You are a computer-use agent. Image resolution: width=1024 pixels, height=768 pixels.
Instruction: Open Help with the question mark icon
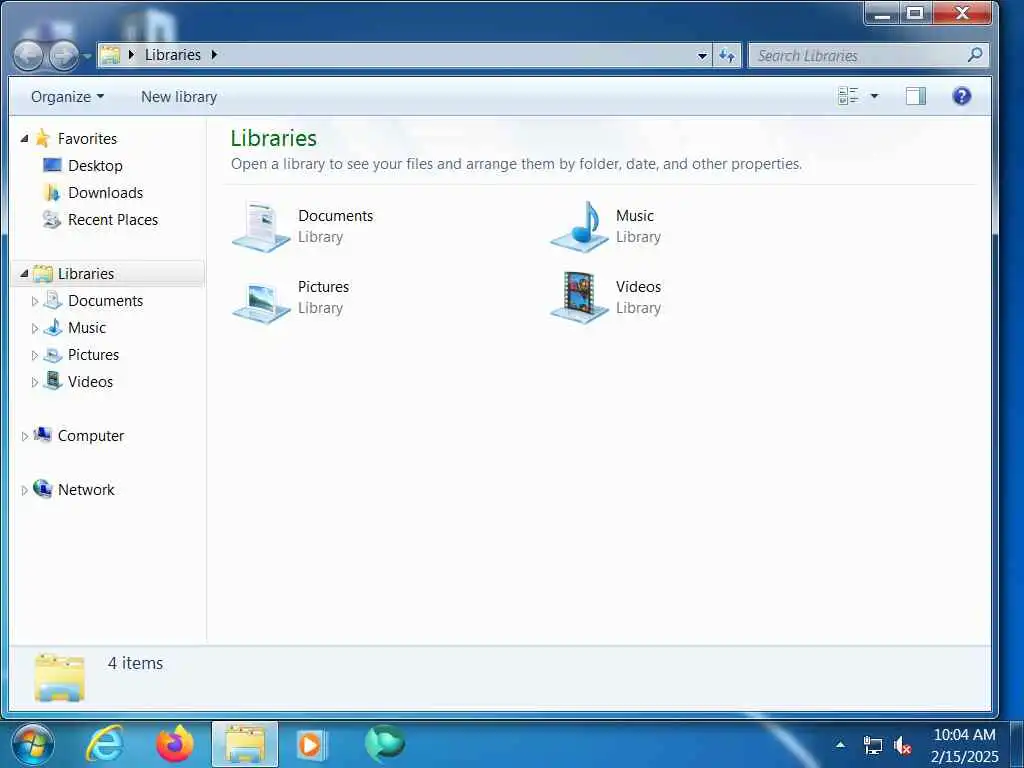pos(961,97)
